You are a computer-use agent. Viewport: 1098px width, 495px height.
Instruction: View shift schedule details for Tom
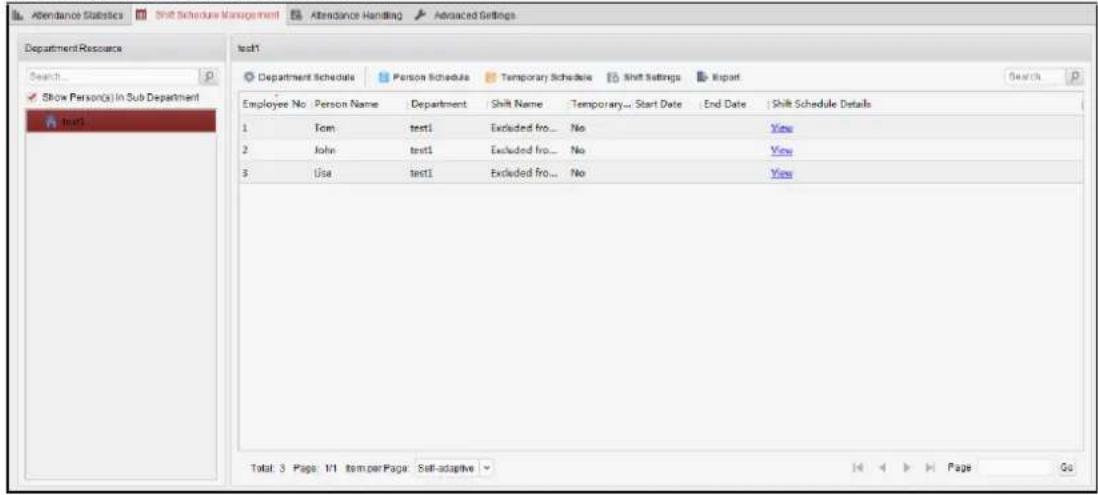tap(781, 127)
